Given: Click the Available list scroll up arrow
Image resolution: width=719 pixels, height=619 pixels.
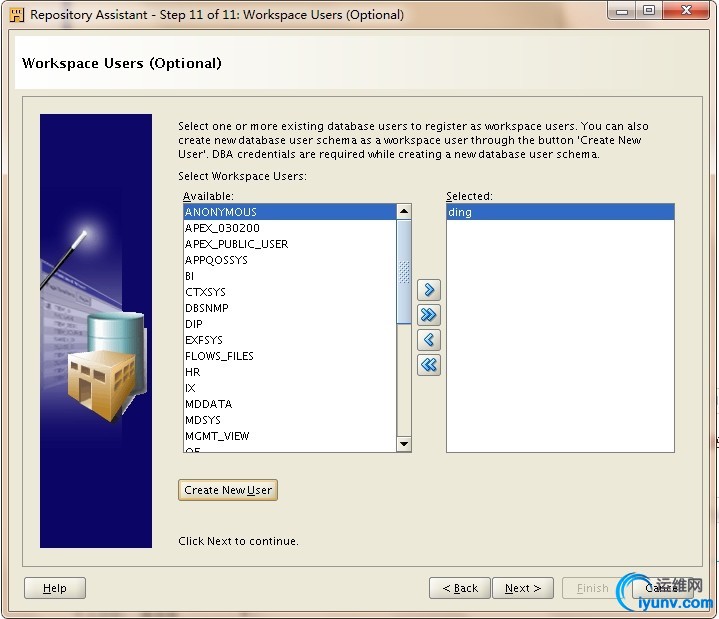Looking at the screenshot, I should (x=404, y=211).
